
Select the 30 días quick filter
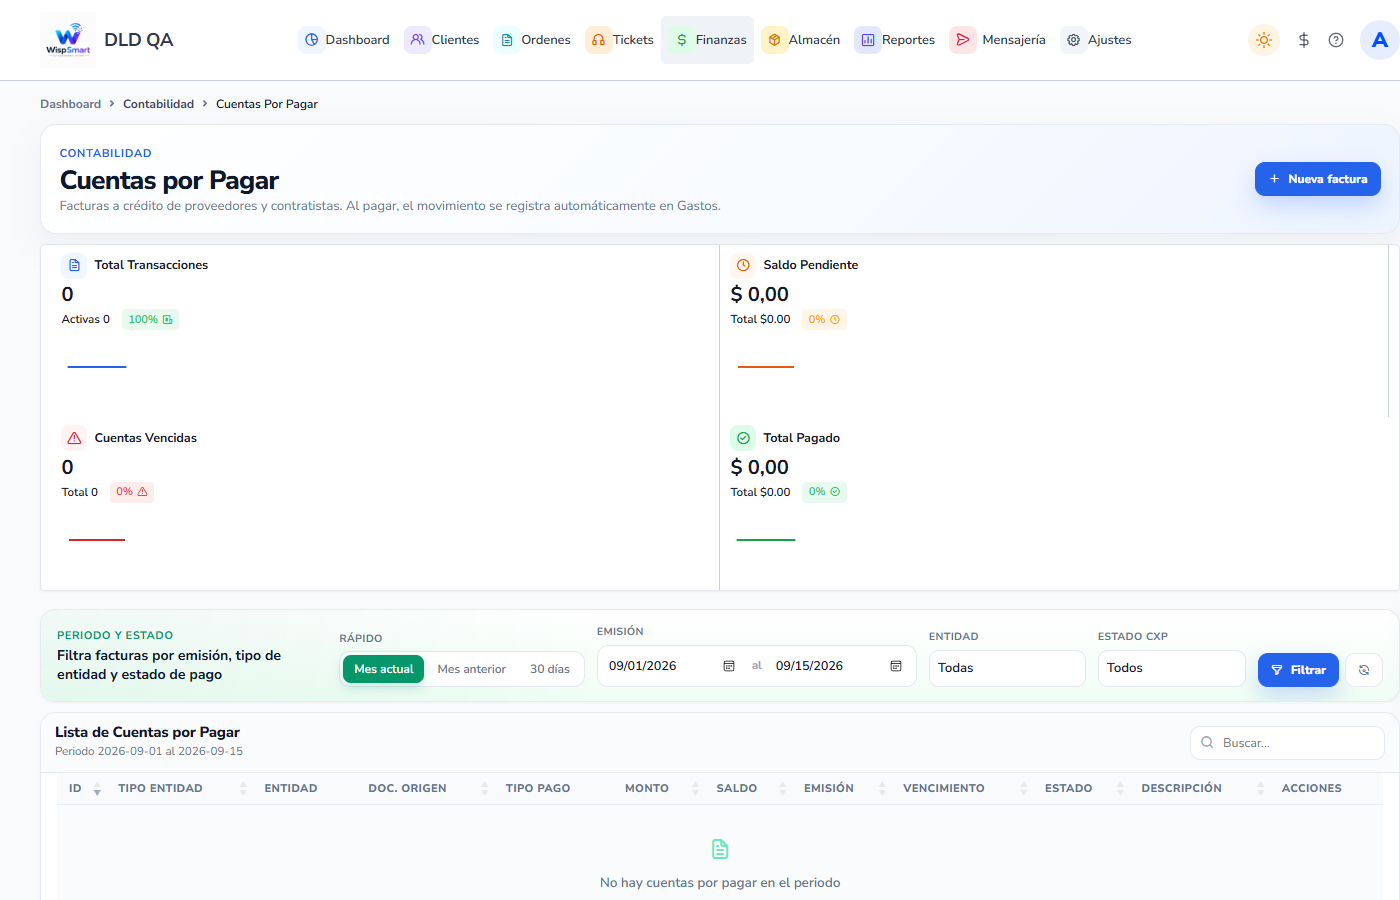(x=550, y=669)
